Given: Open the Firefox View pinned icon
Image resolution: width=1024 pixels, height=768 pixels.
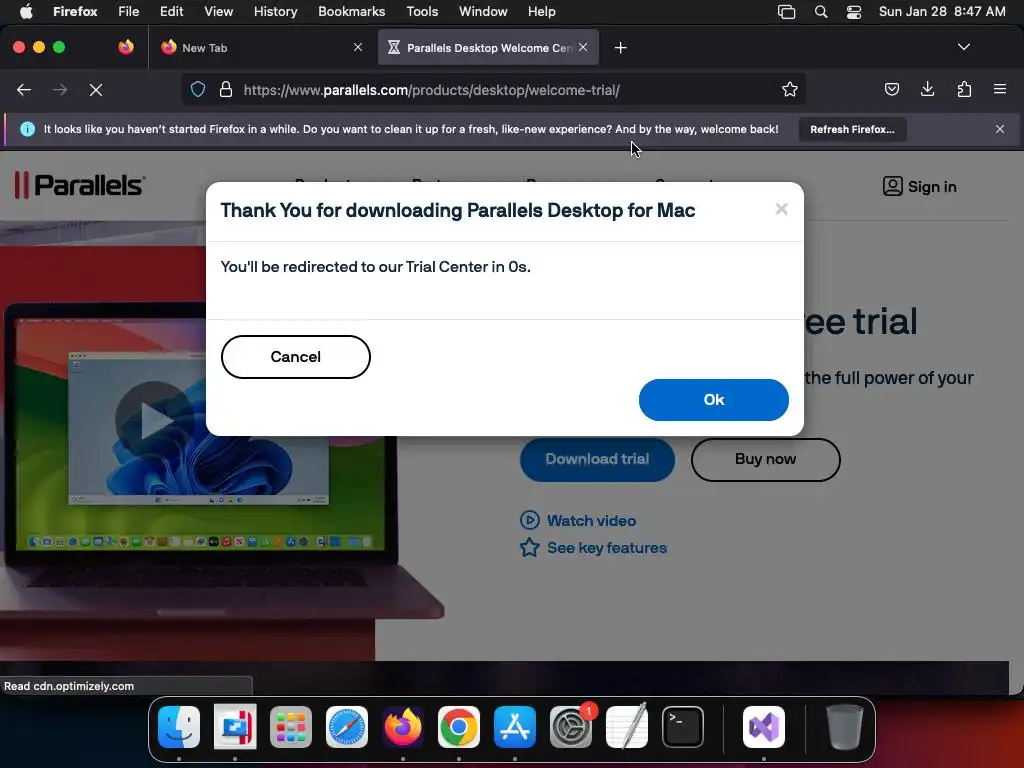Looking at the screenshot, I should click(x=126, y=47).
